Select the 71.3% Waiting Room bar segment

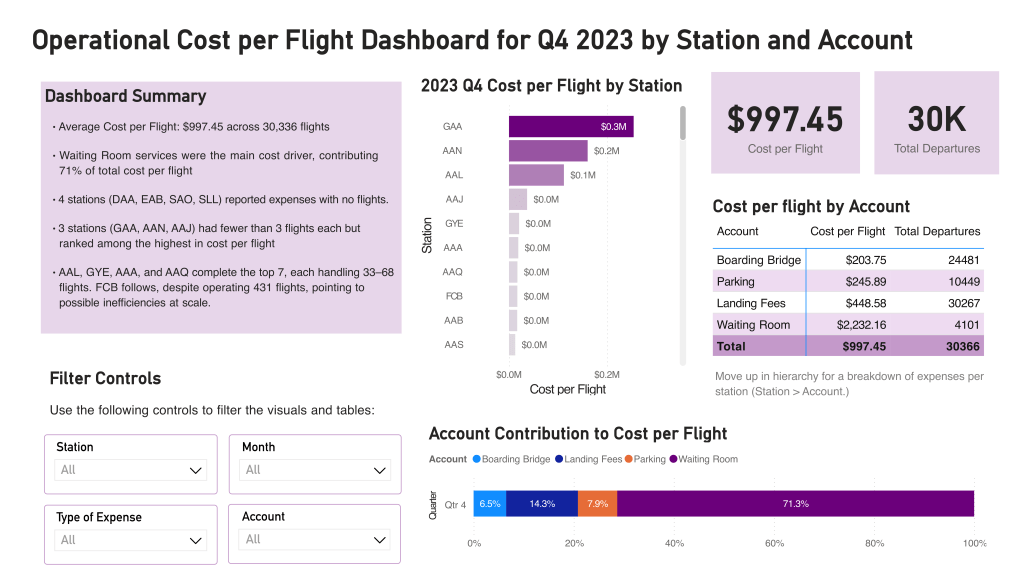(795, 504)
